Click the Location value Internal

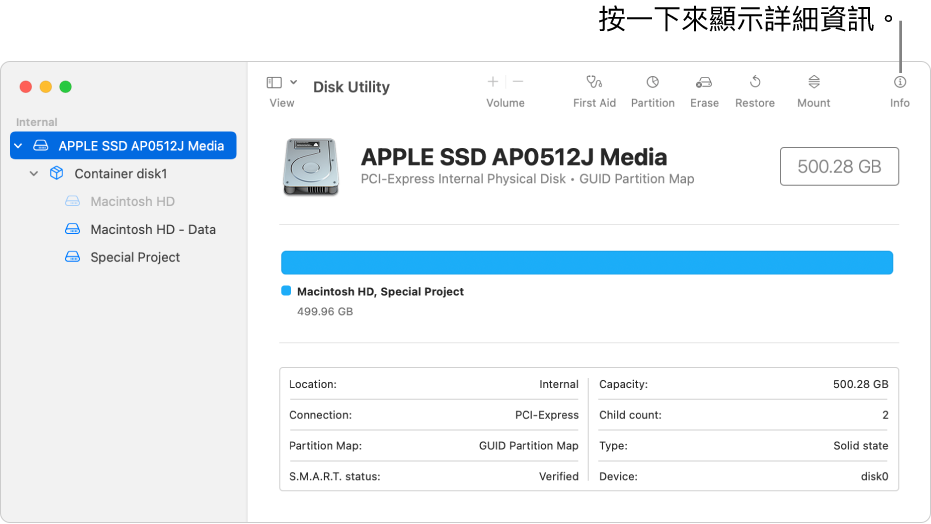(x=559, y=384)
